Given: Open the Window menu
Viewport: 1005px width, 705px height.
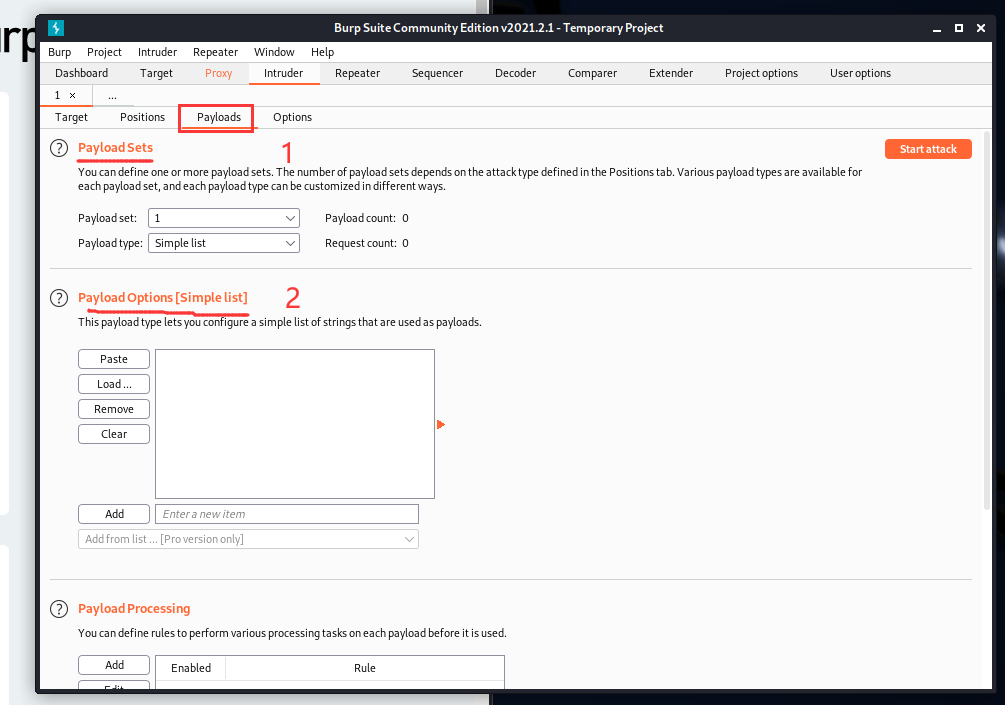Looking at the screenshot, I should click(x=274, y=52).
